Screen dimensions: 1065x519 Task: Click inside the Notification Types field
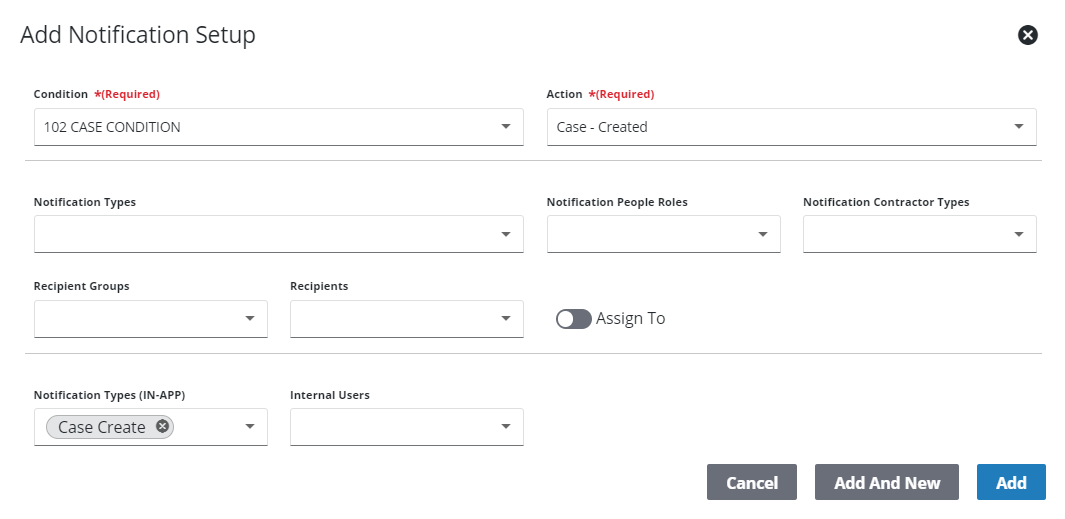point(278,234)
